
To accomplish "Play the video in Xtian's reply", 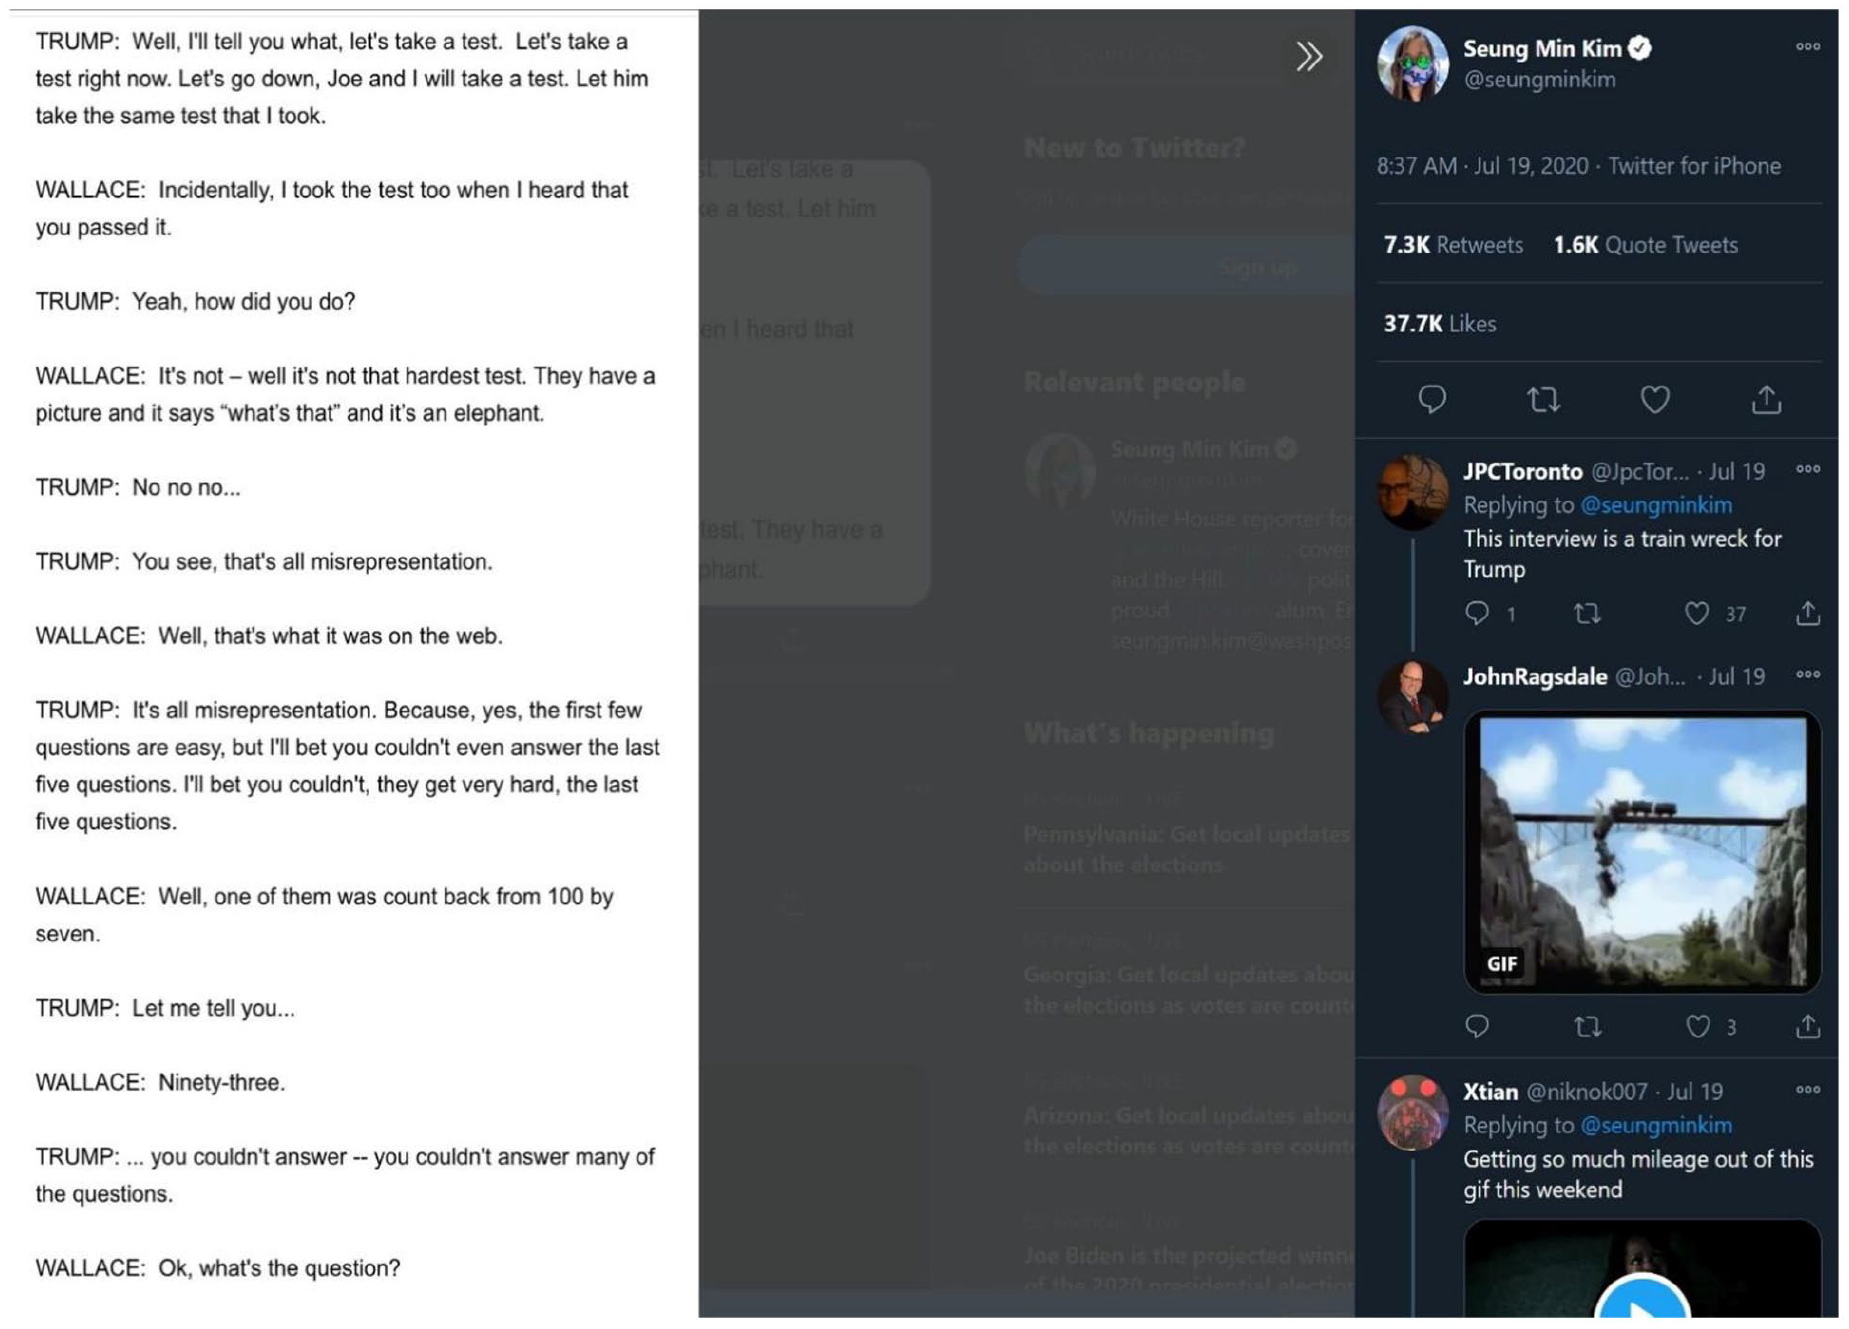I will (x=1641, y=1300).
